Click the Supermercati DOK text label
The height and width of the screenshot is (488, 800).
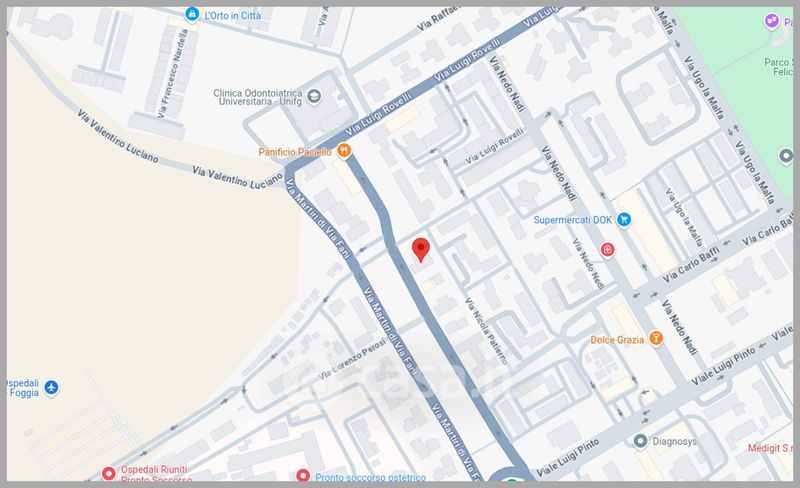click(x=572, y=220)
